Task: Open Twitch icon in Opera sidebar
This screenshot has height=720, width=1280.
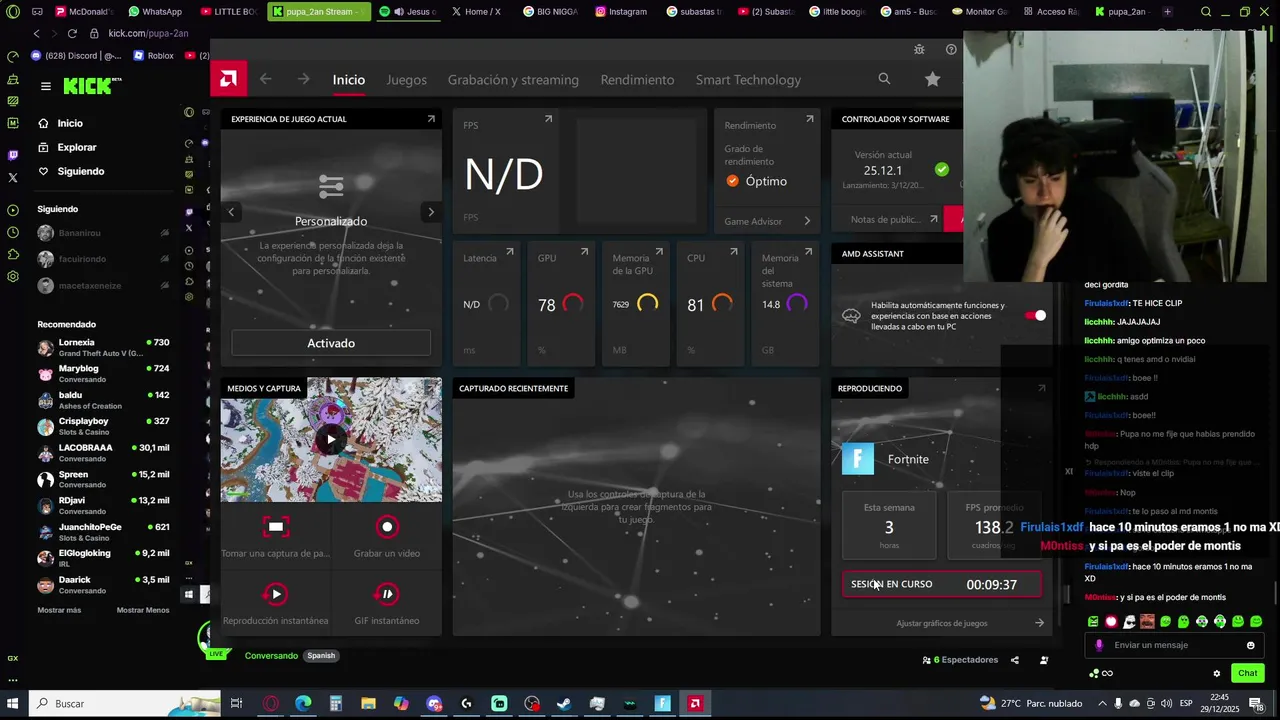Action: pyautogui.click(x=12, y=155)
